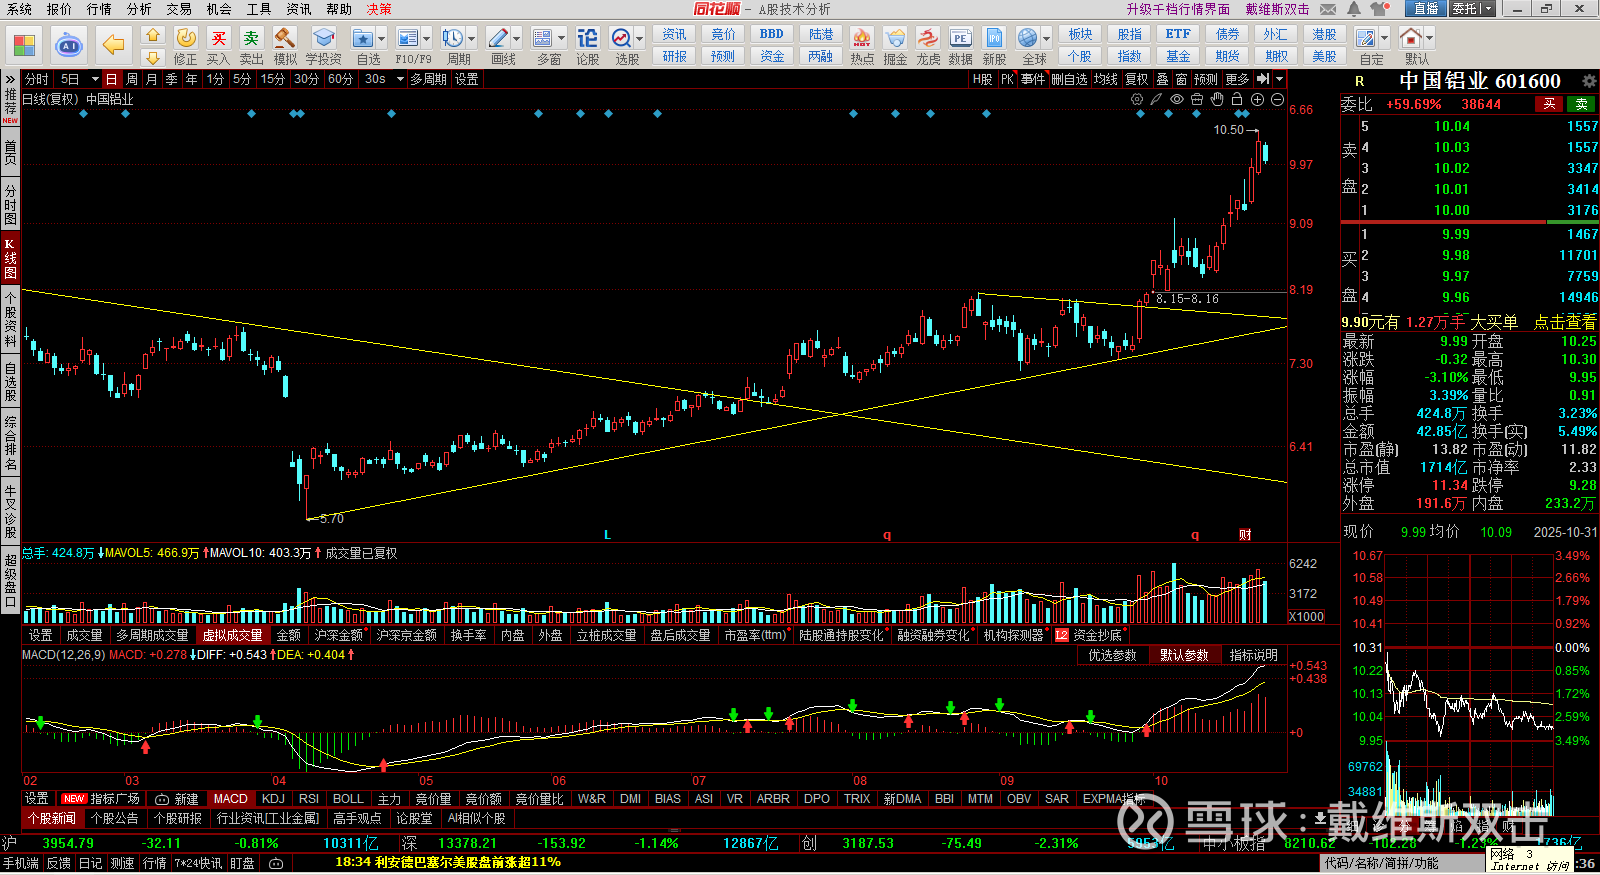Click the 默认参数 default parameters button
Screen dimensions: 1600x875
1184,655
